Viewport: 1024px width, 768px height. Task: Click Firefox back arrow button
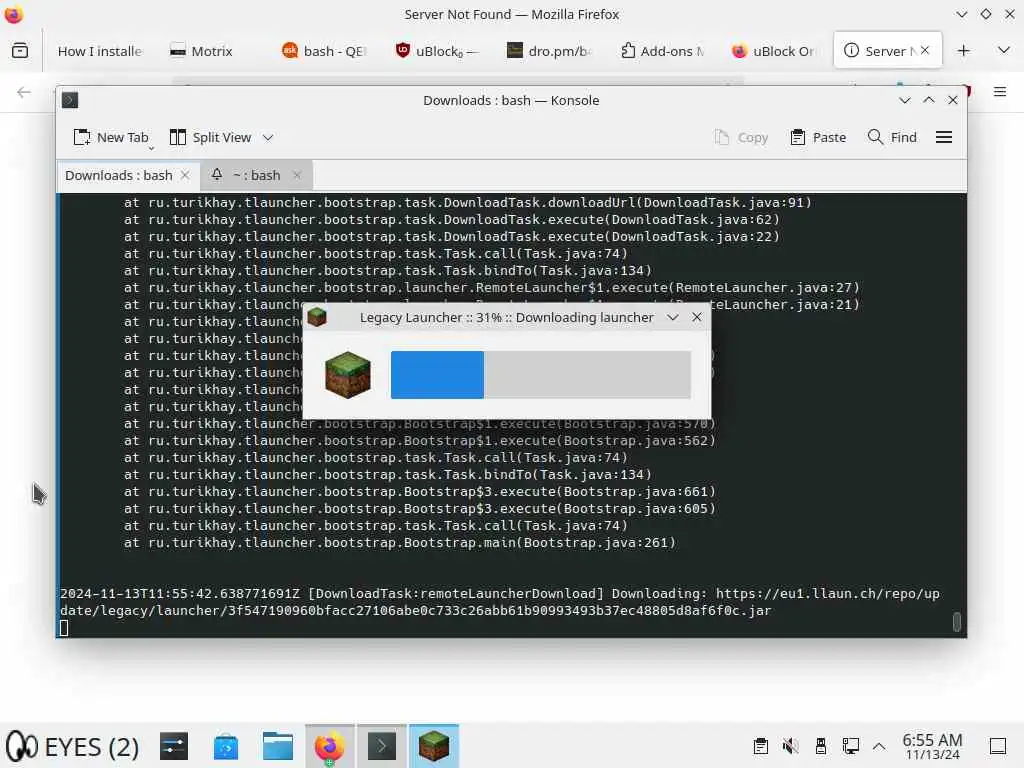point(24,92)
